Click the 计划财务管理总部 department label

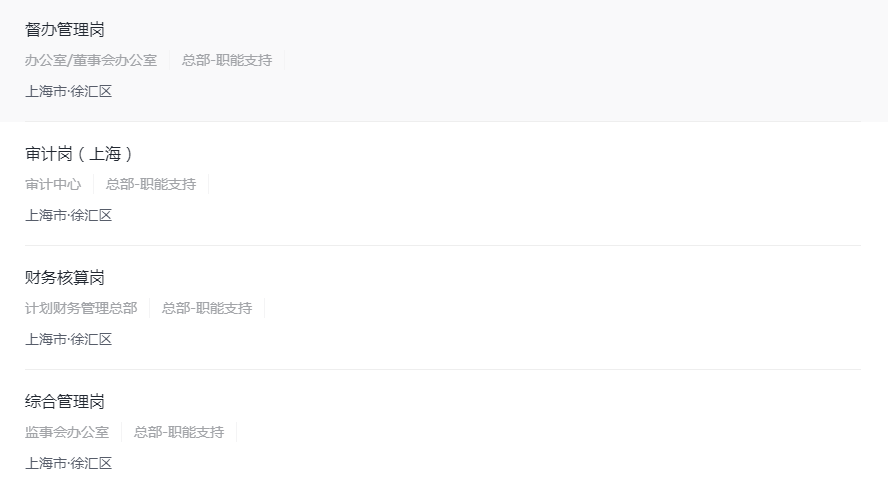click(81, 308)
